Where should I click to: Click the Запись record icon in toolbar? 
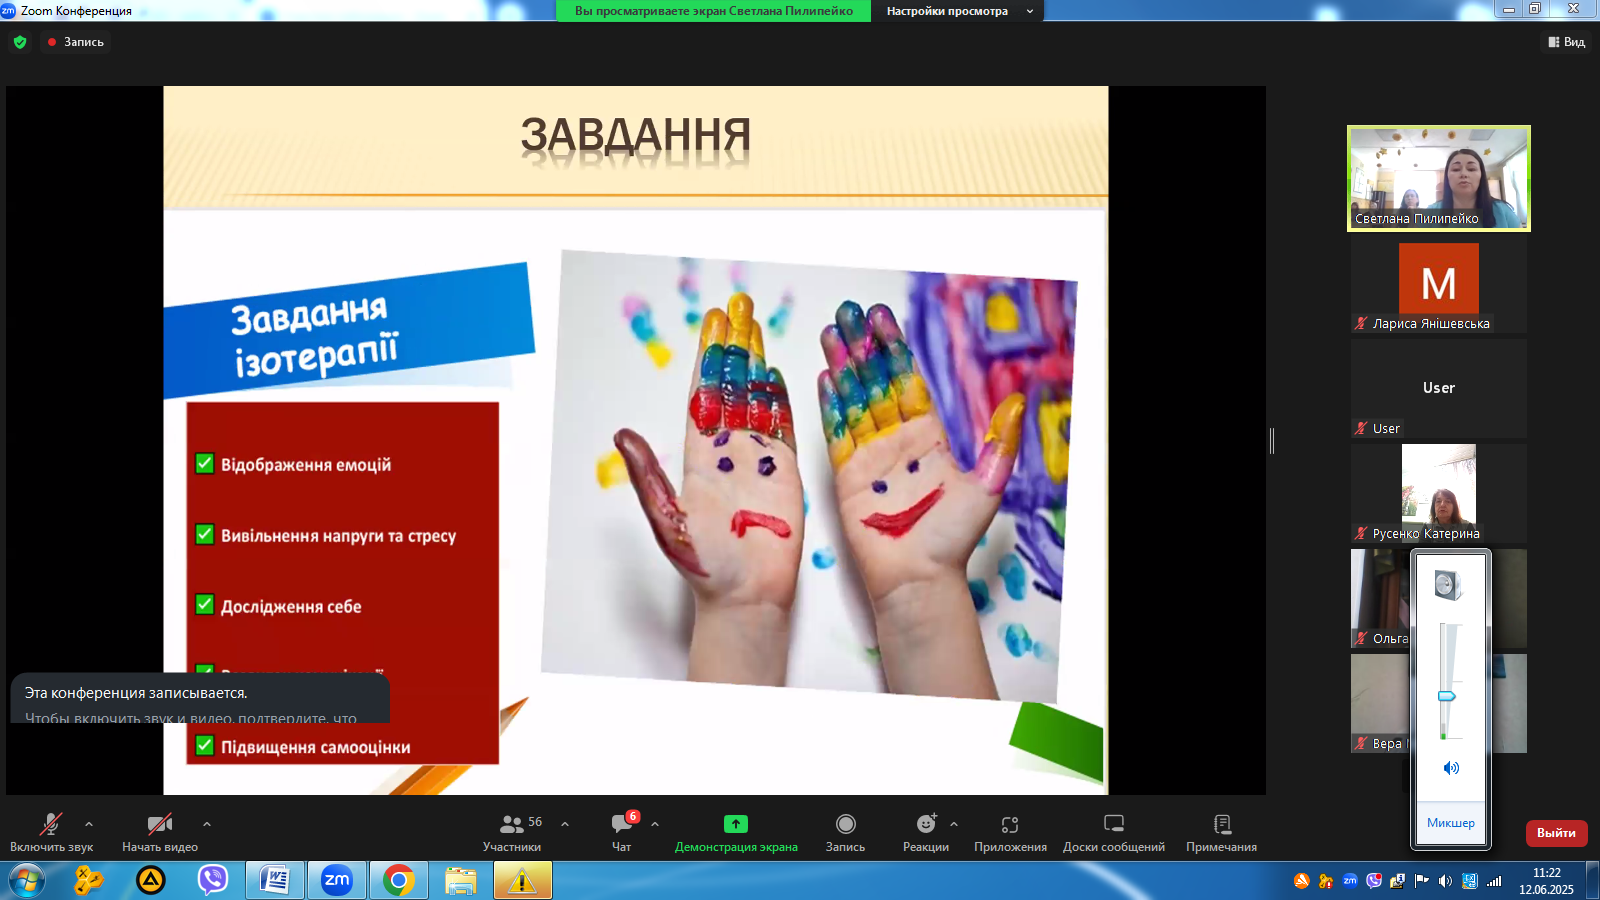tap(846, 824)
